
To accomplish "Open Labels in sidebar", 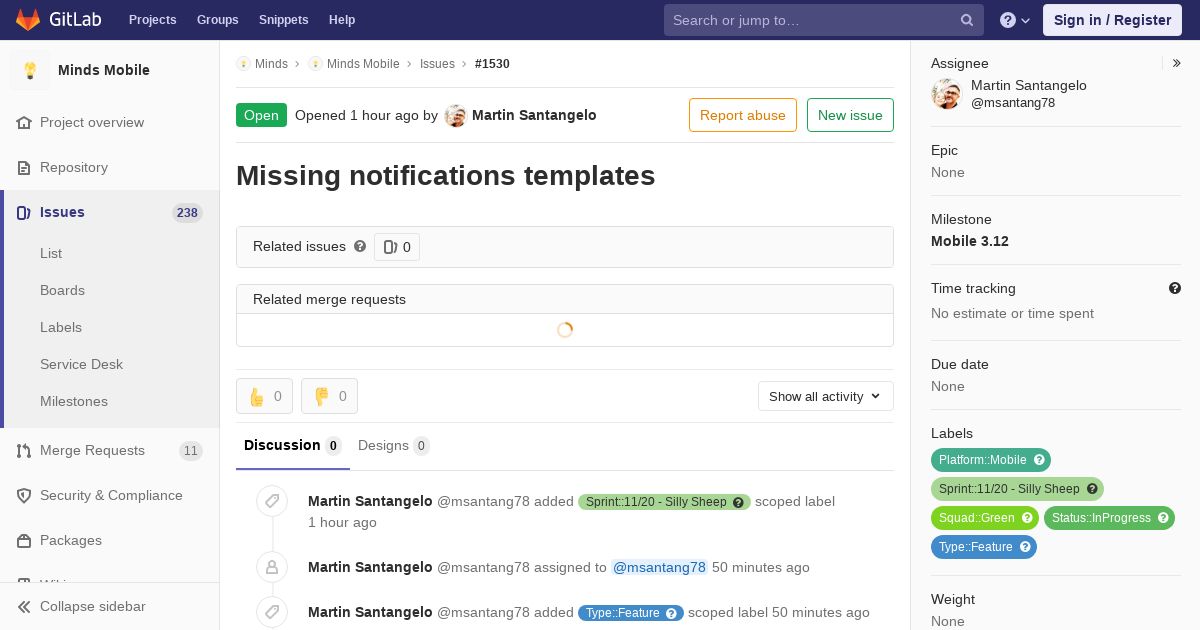I will 61,327.
